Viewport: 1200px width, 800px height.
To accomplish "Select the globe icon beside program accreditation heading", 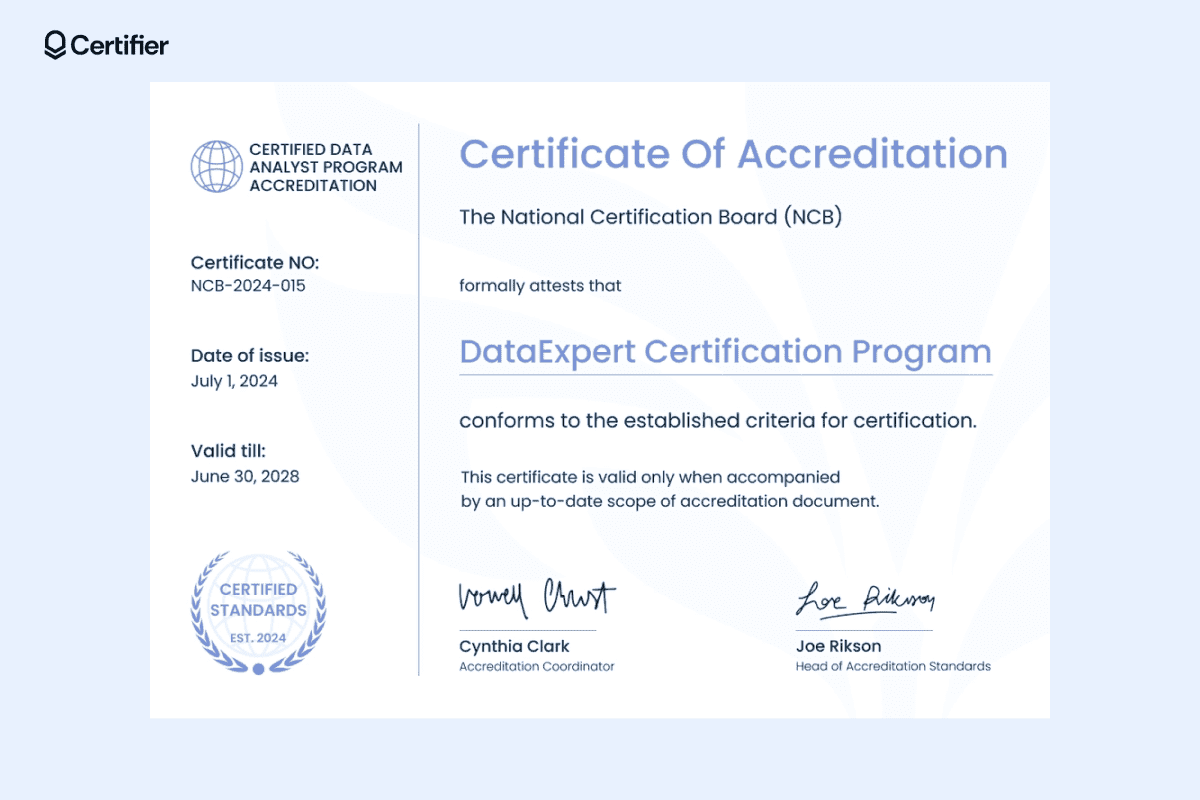I will coord(216,166).
